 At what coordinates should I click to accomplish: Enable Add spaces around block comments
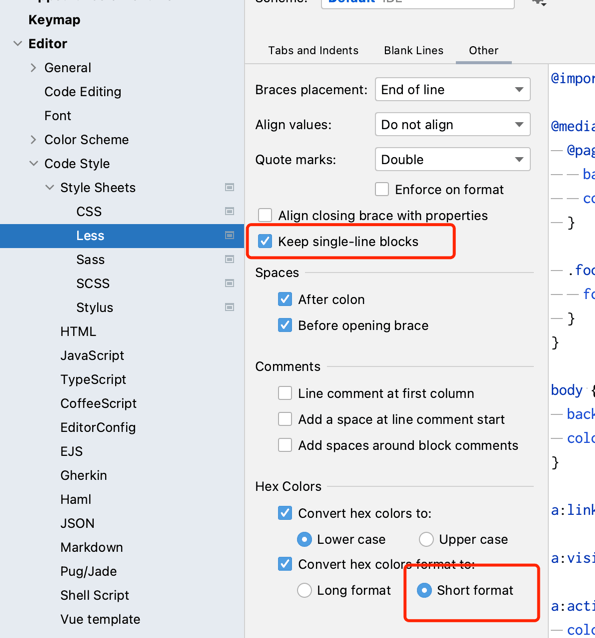tap(285, 445)
